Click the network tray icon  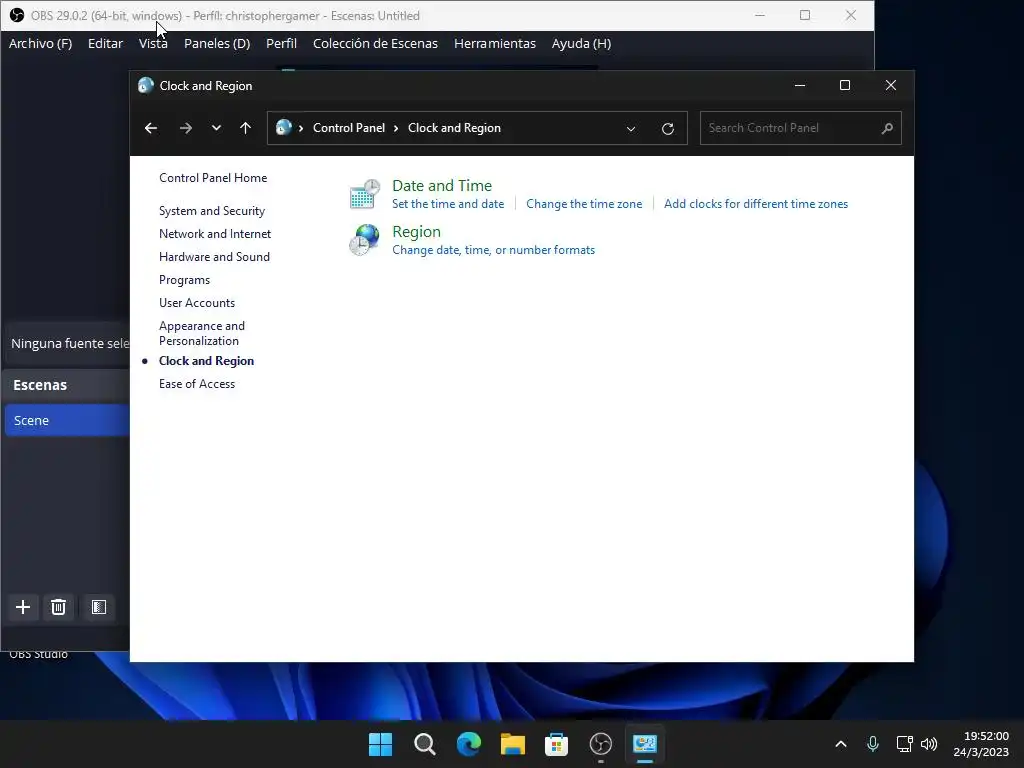pos(904,744)
